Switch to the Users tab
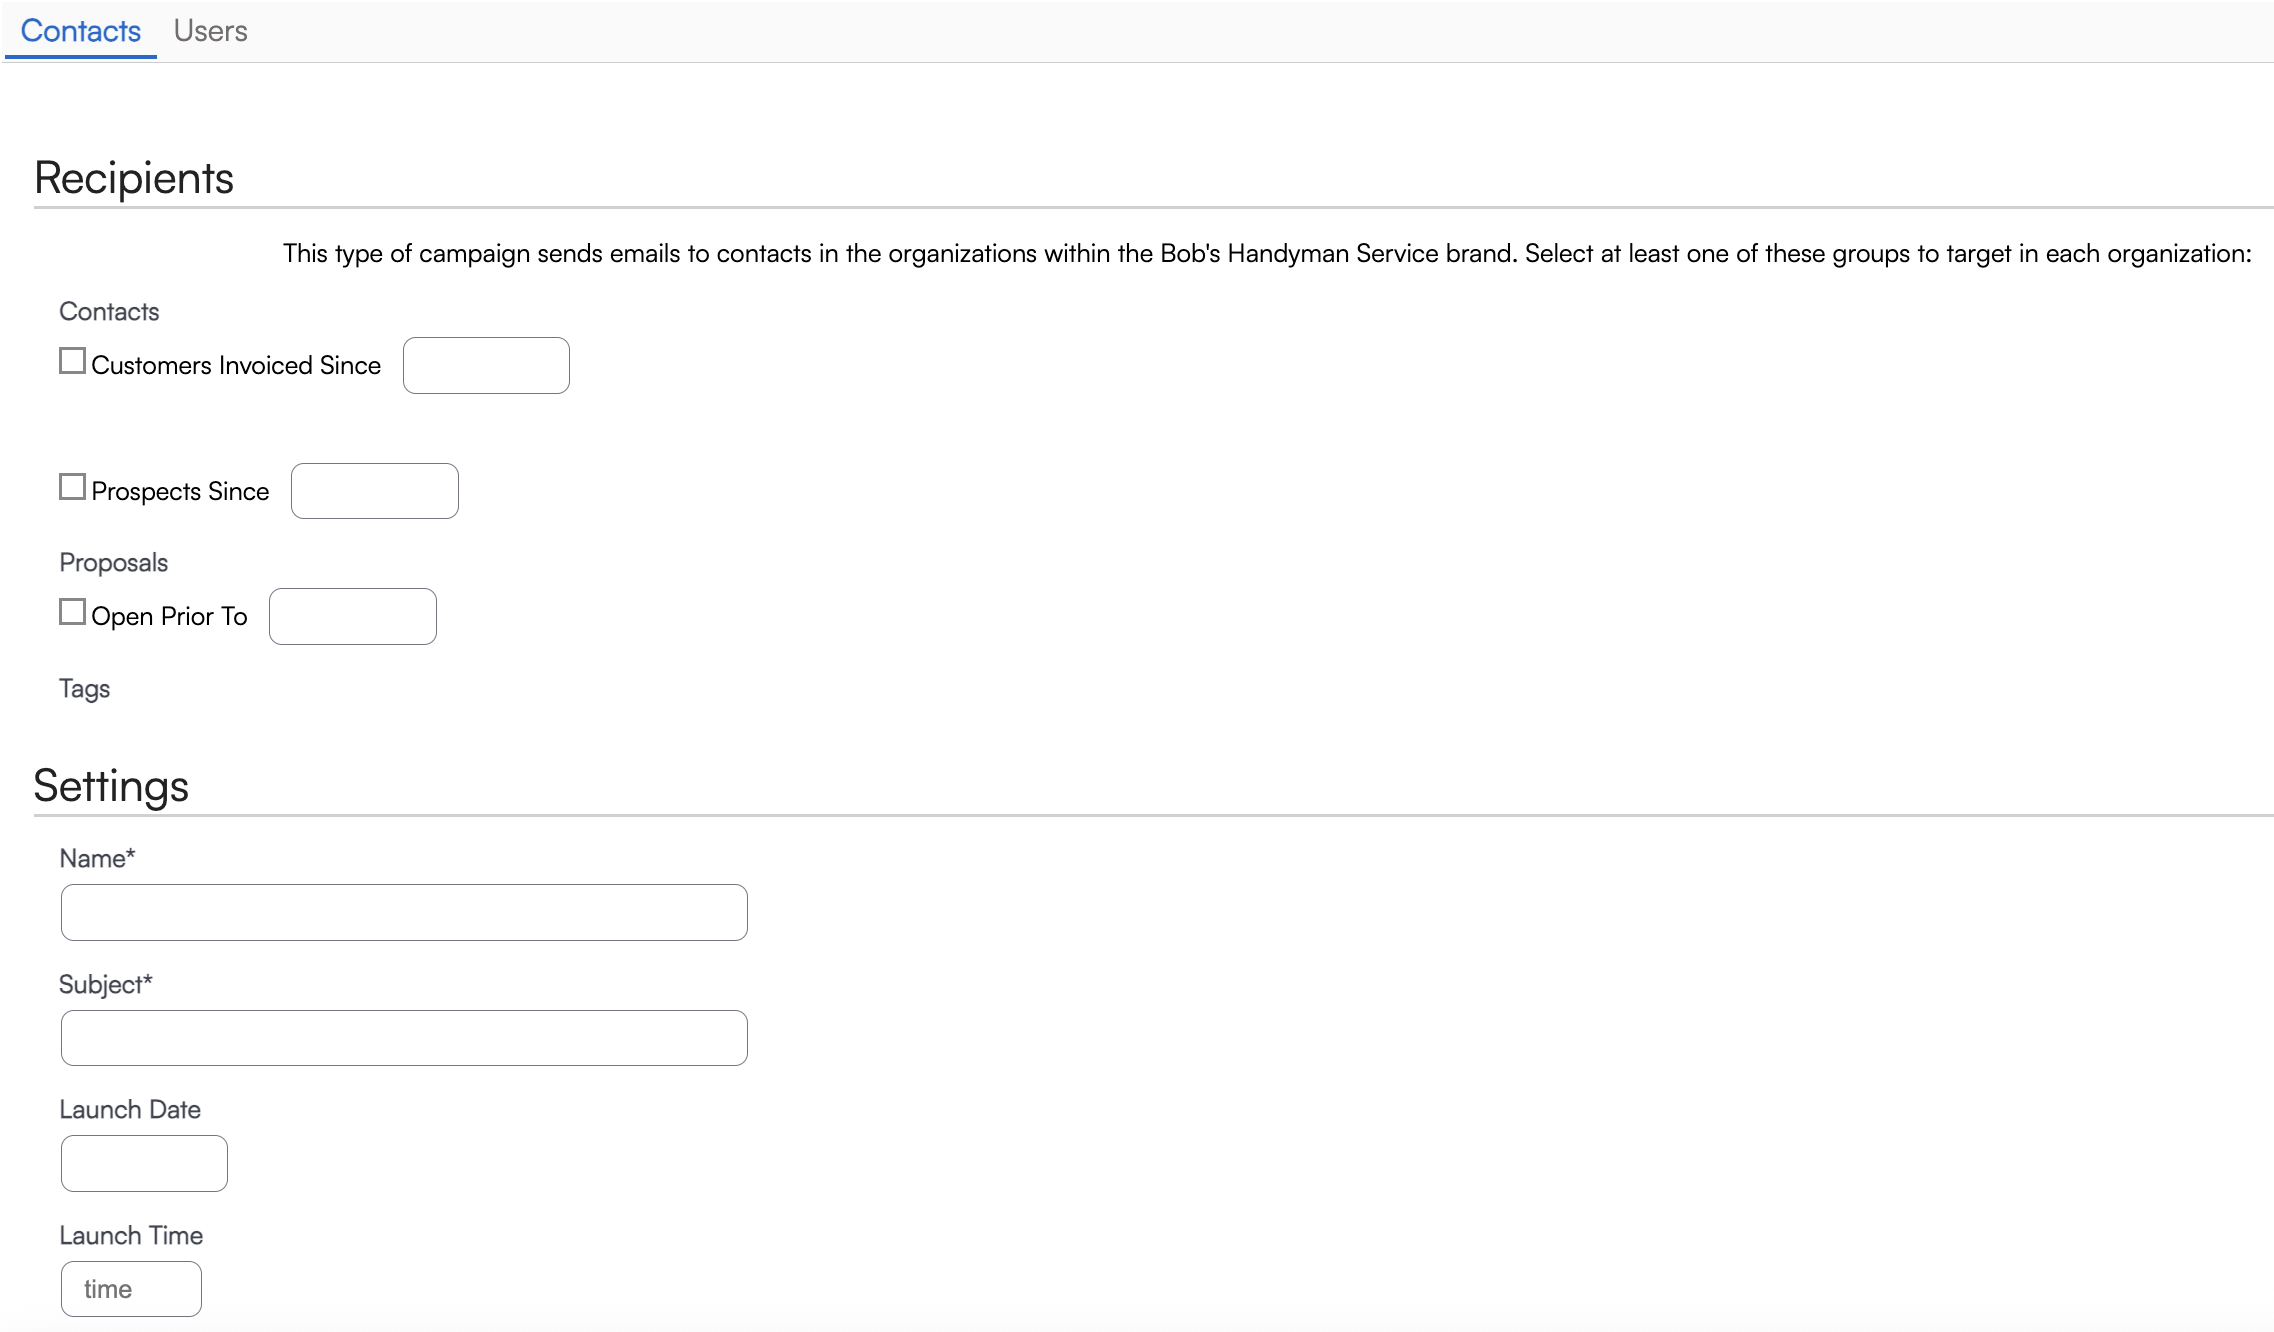The width and height of the screenshot is (2274, 1332). tap(210, 31)
